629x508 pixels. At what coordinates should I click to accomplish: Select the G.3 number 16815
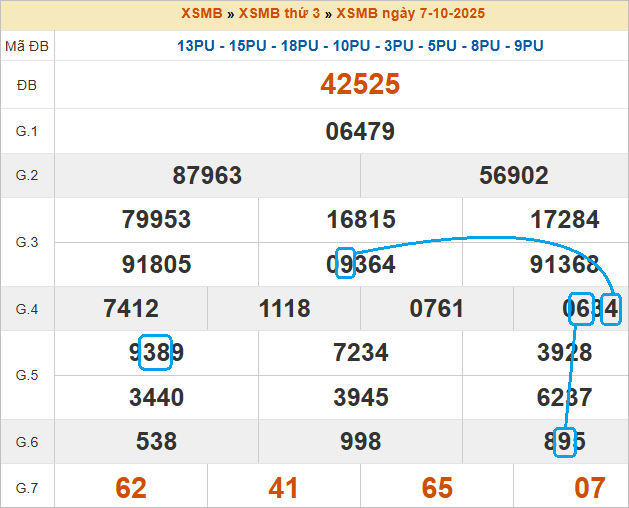point(361,220)
